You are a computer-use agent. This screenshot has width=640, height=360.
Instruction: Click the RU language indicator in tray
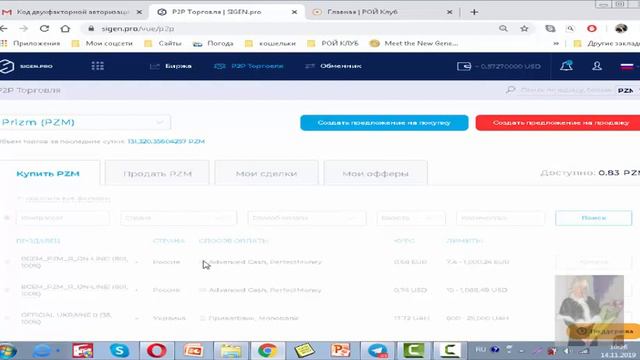481,350
